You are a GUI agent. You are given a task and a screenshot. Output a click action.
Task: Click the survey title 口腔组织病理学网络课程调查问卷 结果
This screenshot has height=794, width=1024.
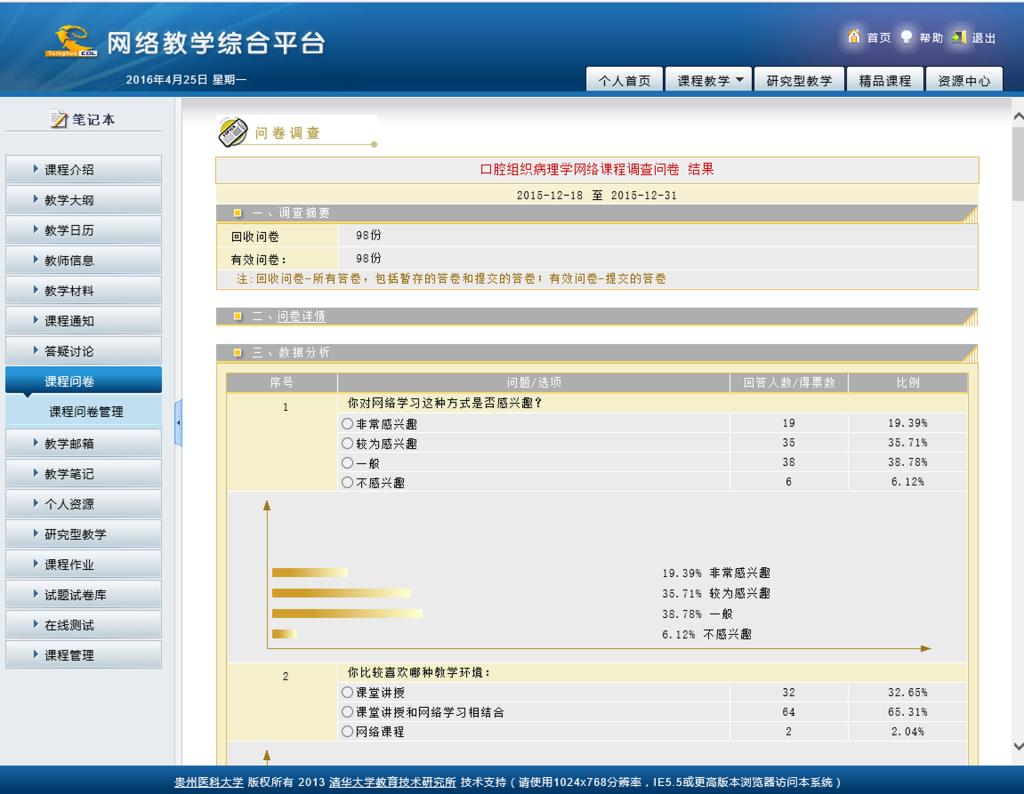pyautogui.click(x=597, y=169)
